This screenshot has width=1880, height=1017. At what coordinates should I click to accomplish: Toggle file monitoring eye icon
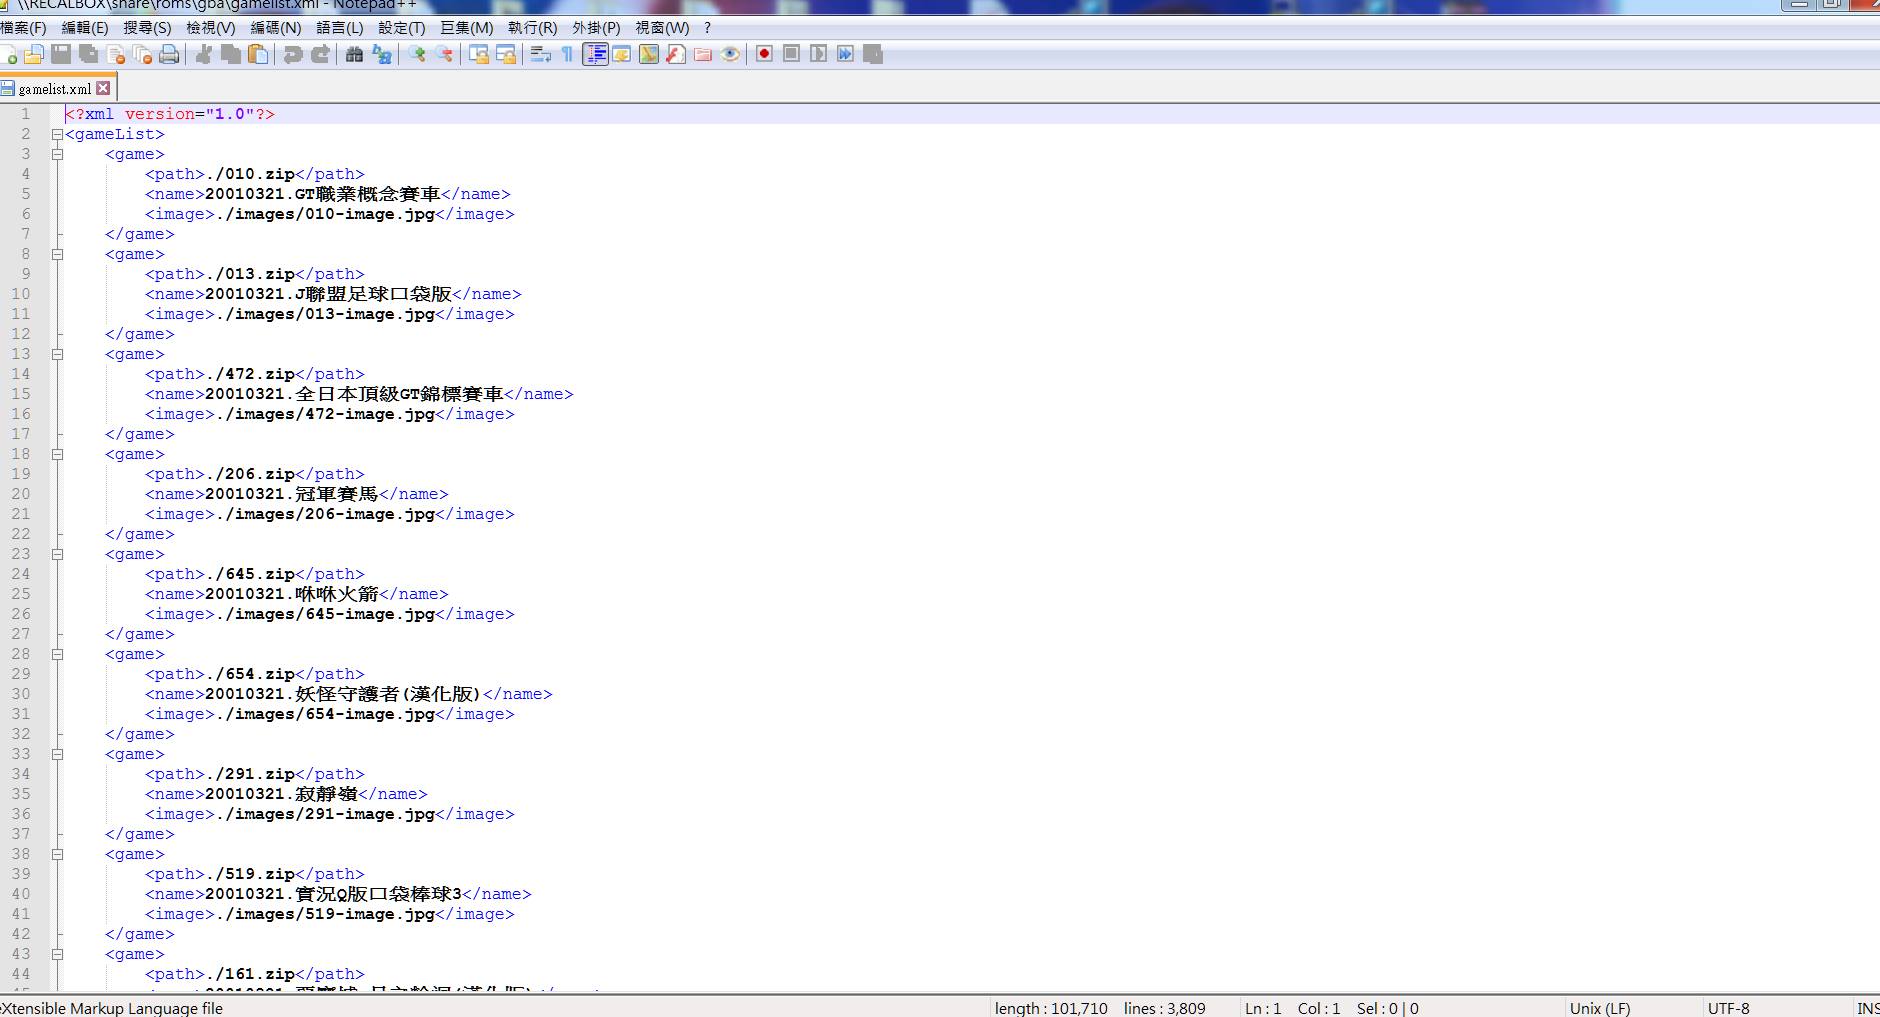730,54
